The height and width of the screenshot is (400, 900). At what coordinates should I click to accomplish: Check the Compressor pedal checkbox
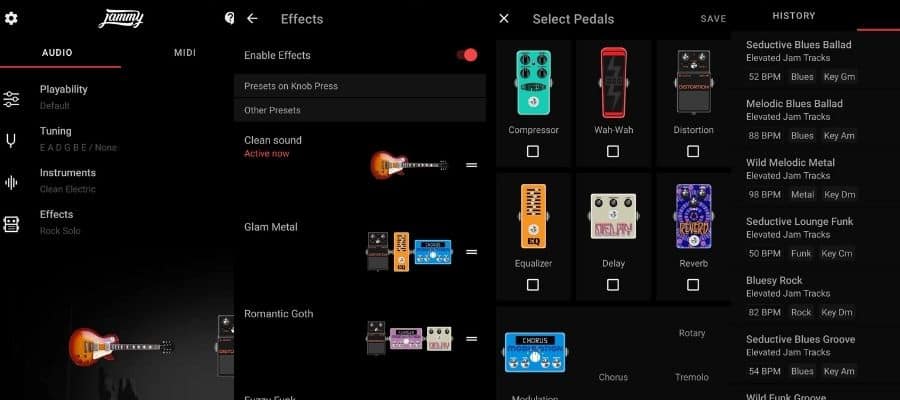point(533,152)
